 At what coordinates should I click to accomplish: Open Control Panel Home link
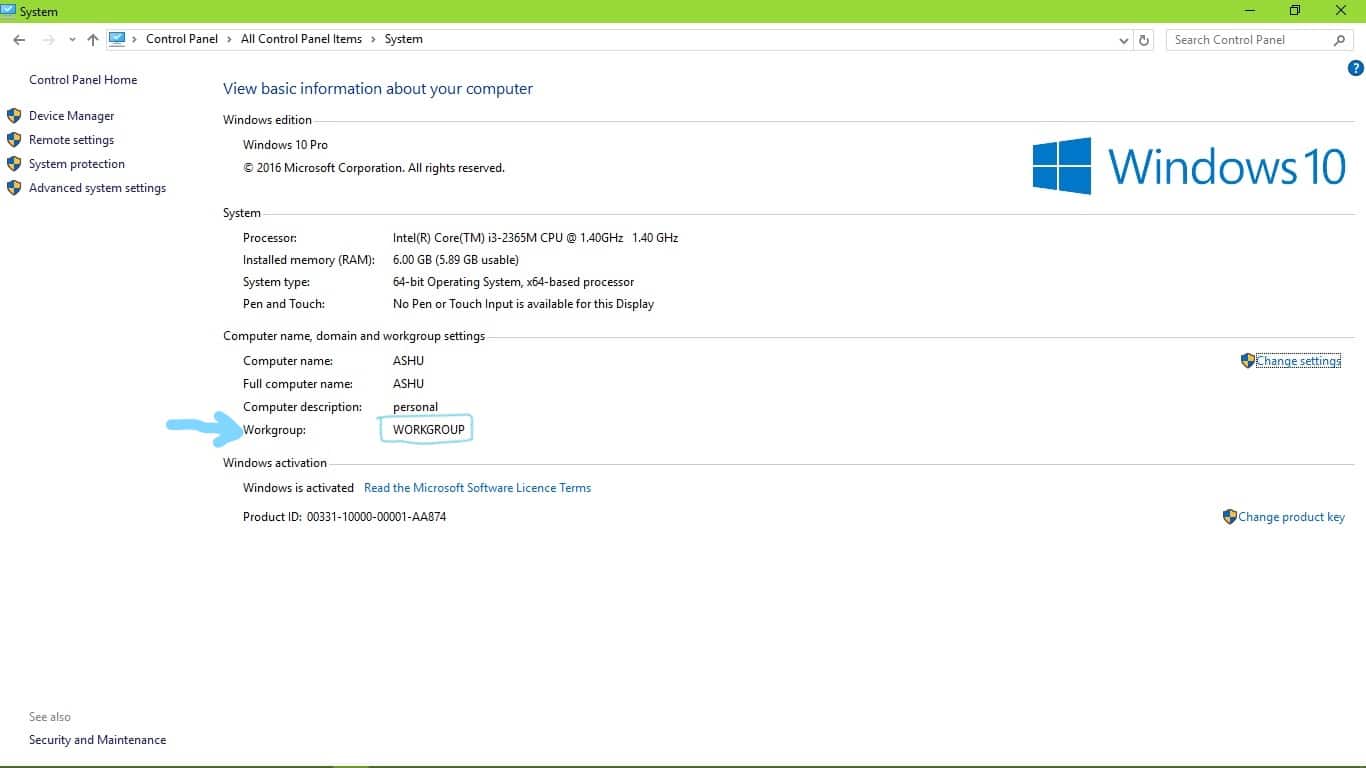point(83,80)
